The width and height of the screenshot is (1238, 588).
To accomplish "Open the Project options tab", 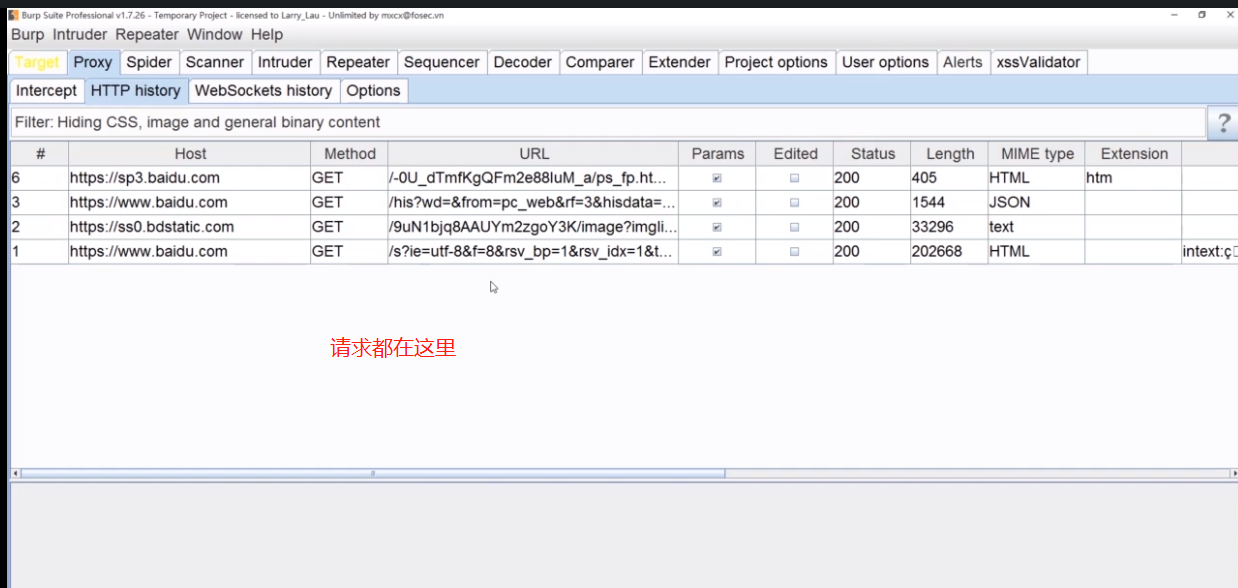I will coord(776,62).
